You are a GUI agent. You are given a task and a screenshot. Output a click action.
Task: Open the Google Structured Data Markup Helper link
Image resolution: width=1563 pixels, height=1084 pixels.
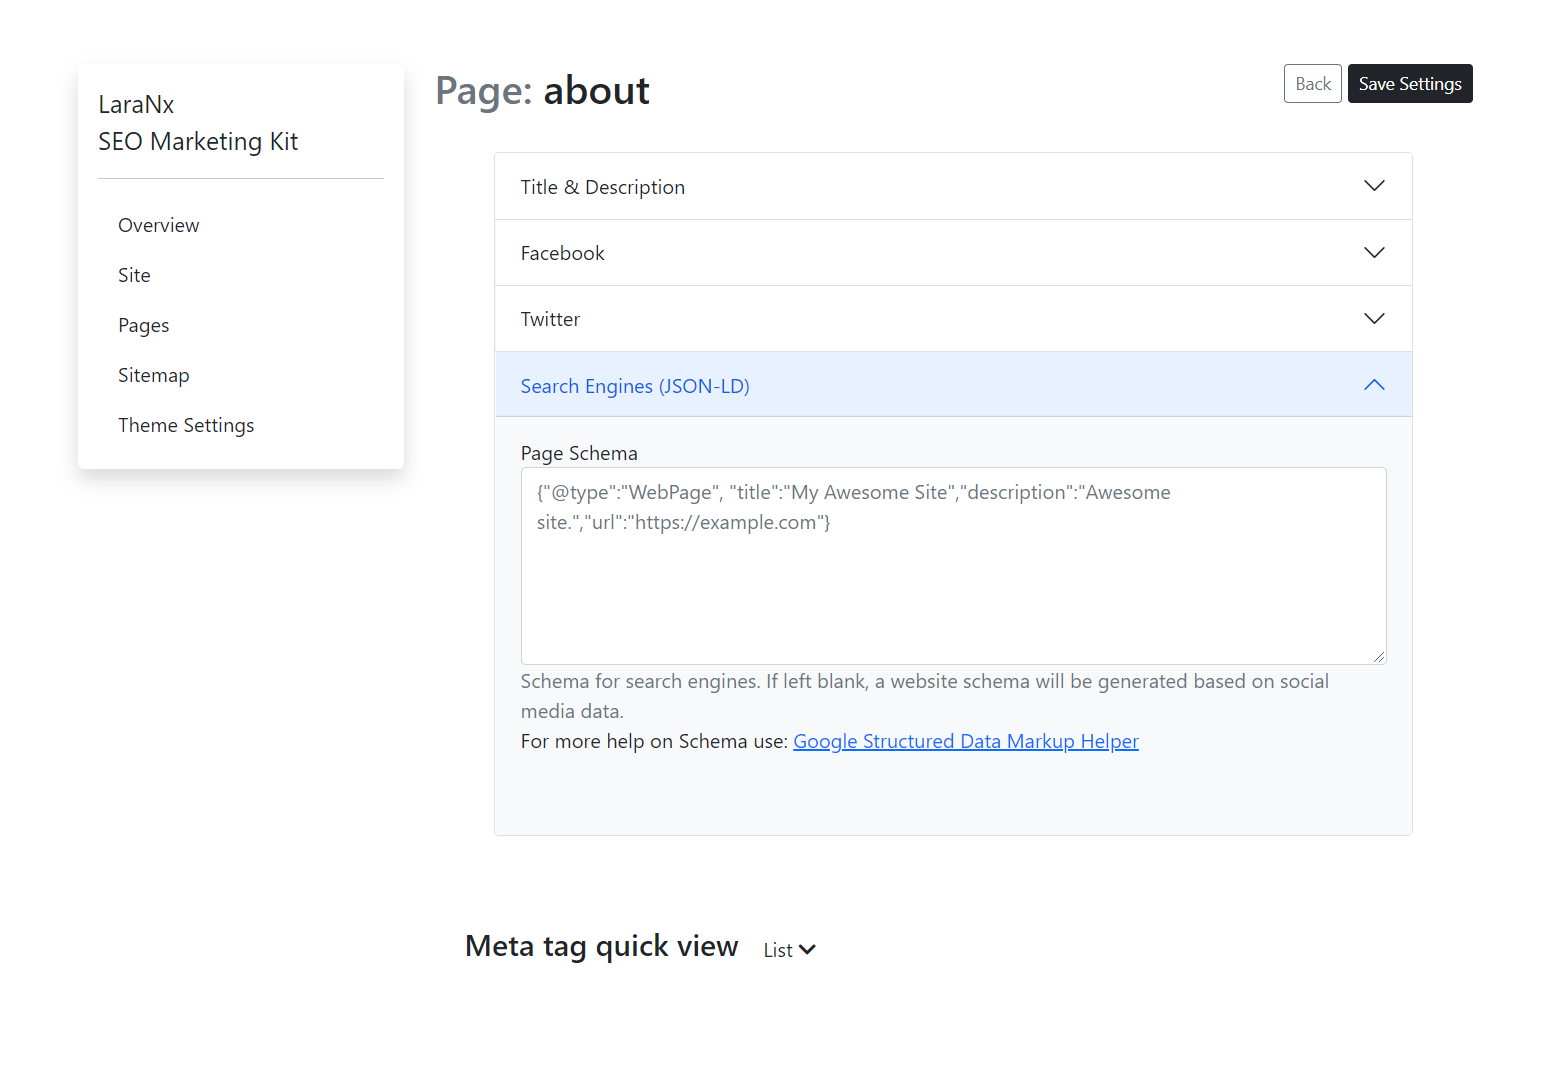pos(965,741)
